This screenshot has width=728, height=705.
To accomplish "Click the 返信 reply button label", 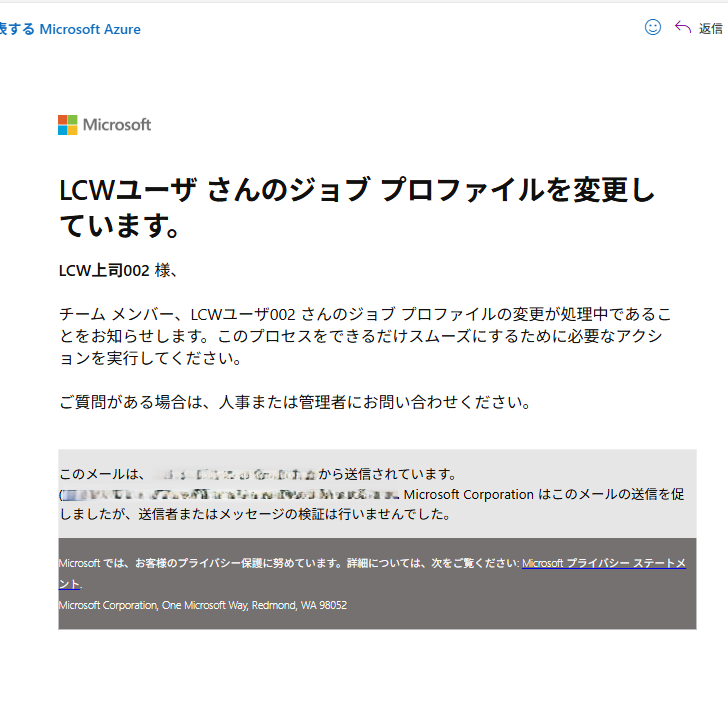I will (711, 29).
